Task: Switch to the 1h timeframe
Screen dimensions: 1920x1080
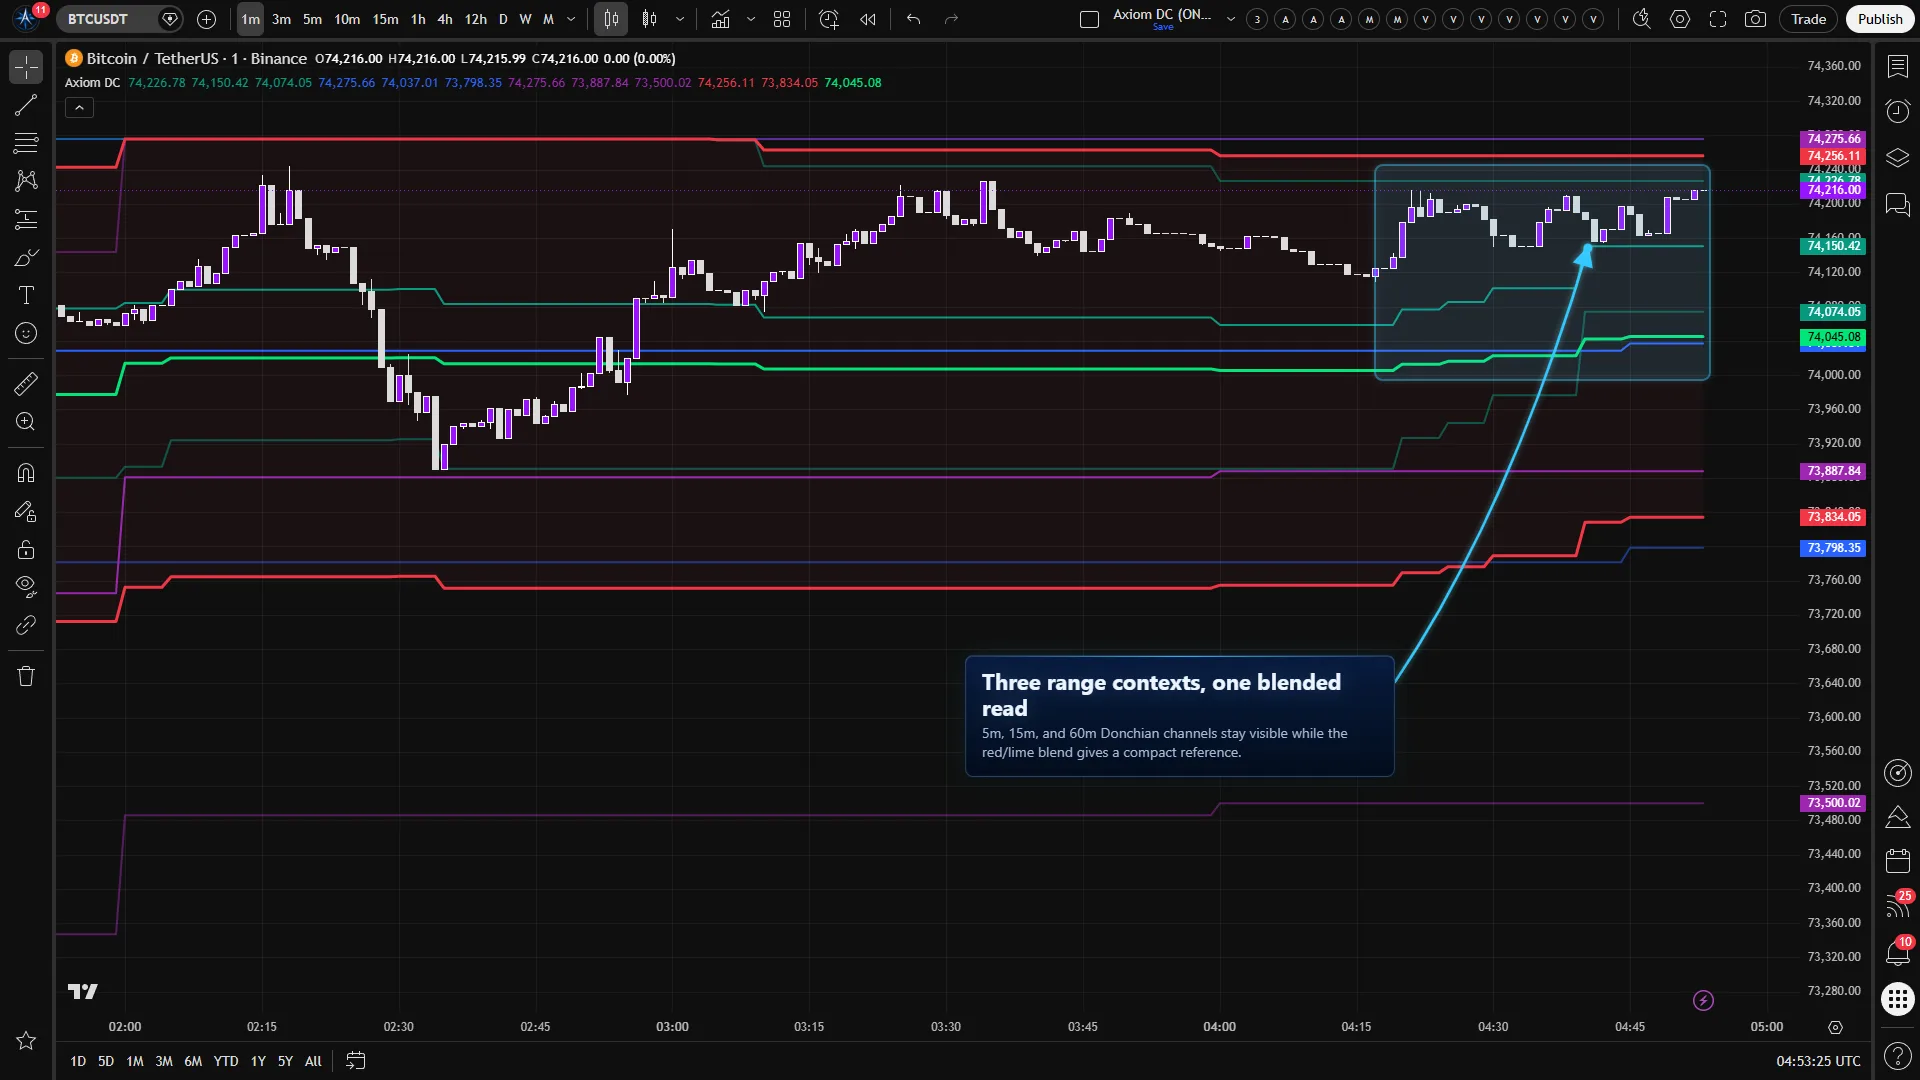Action: click(x=418, y=19)
